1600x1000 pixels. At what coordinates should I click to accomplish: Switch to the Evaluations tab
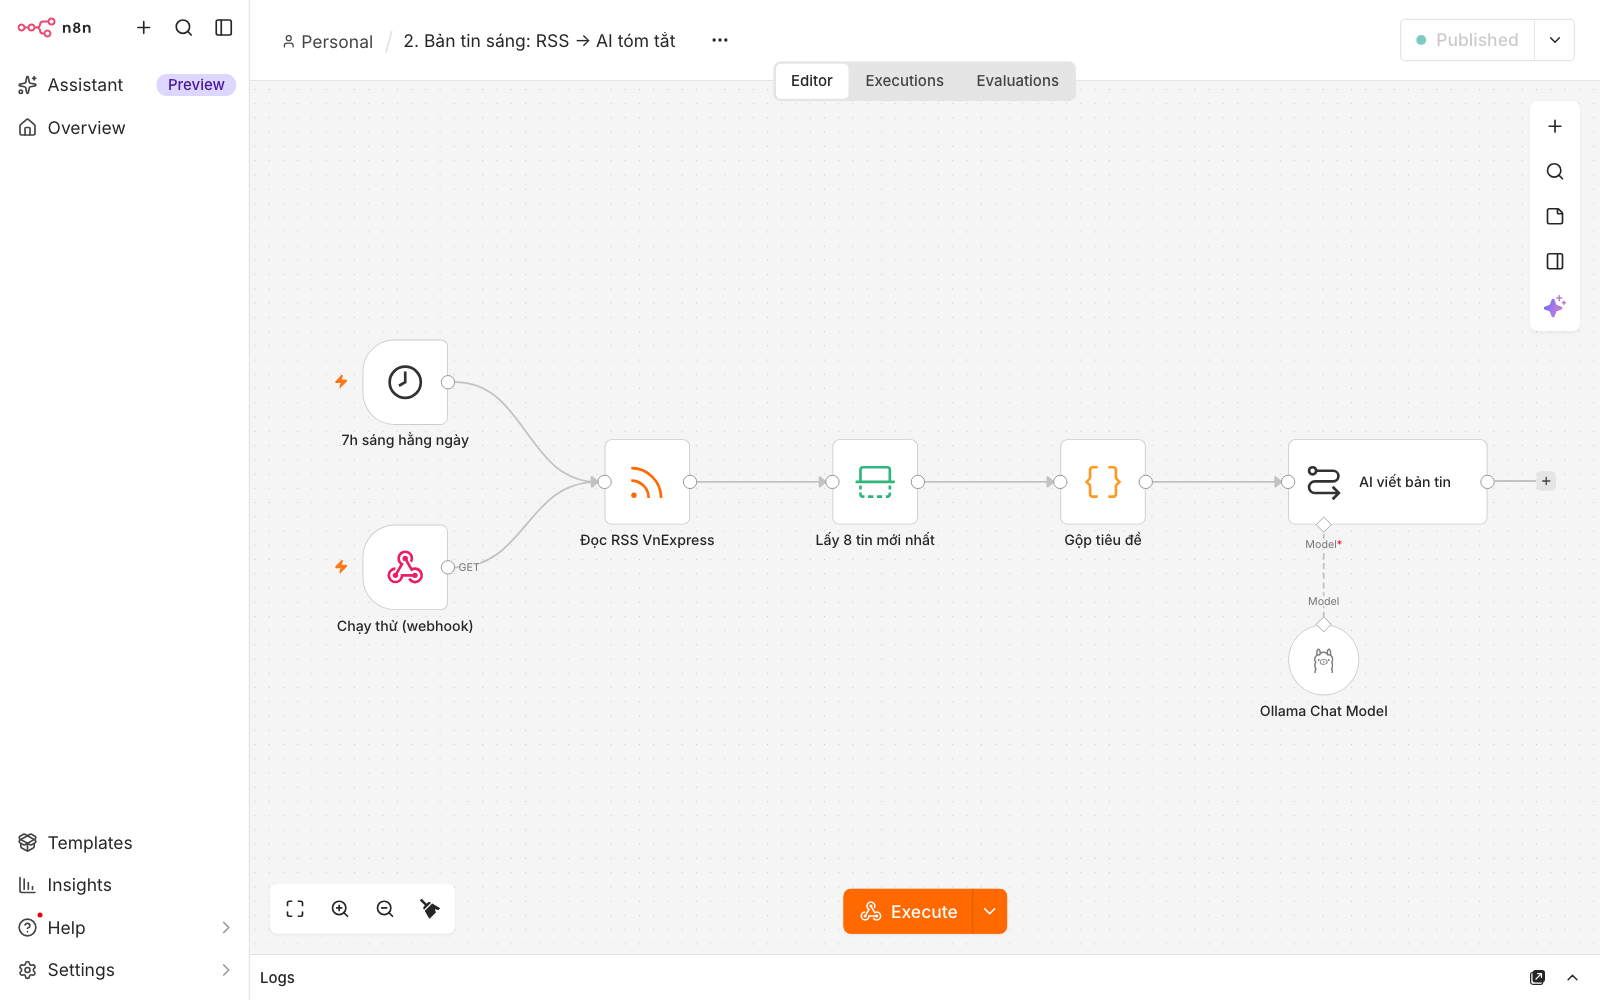[1018, 81]
